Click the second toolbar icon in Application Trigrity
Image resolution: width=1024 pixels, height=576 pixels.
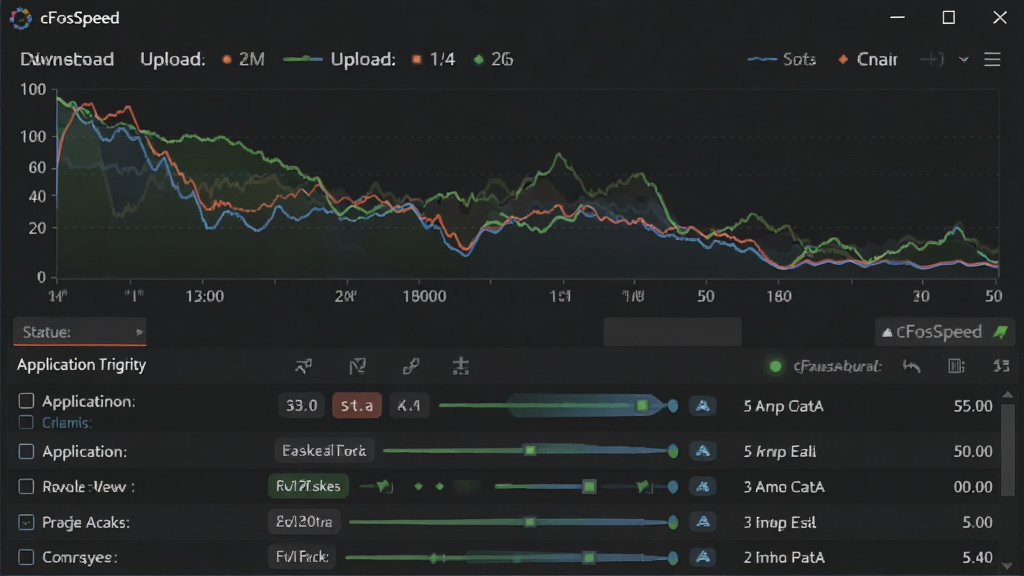[x=357, y=366]
